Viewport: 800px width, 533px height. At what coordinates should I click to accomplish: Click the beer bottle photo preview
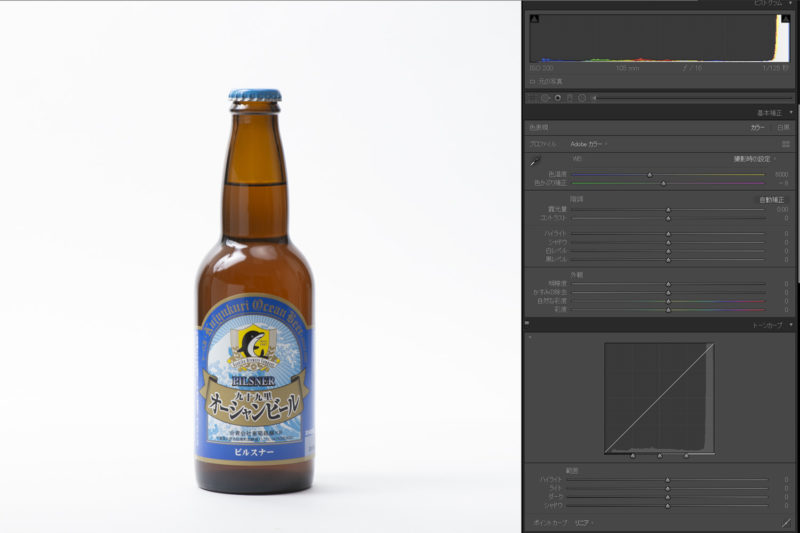pos(260,267)
